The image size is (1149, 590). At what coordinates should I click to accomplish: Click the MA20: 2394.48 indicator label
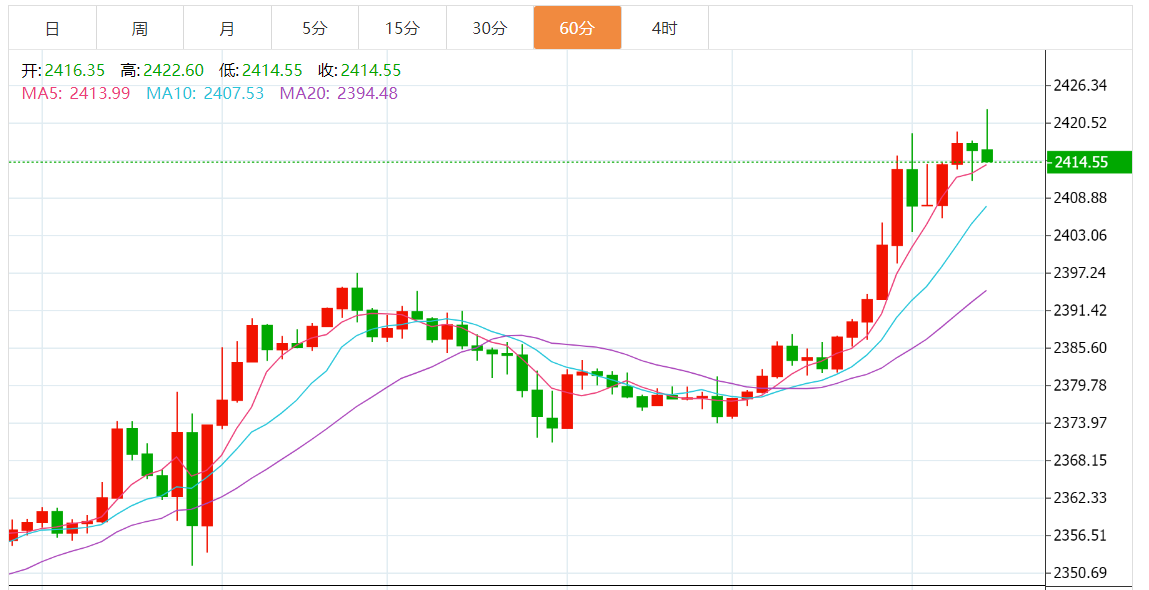339,93
